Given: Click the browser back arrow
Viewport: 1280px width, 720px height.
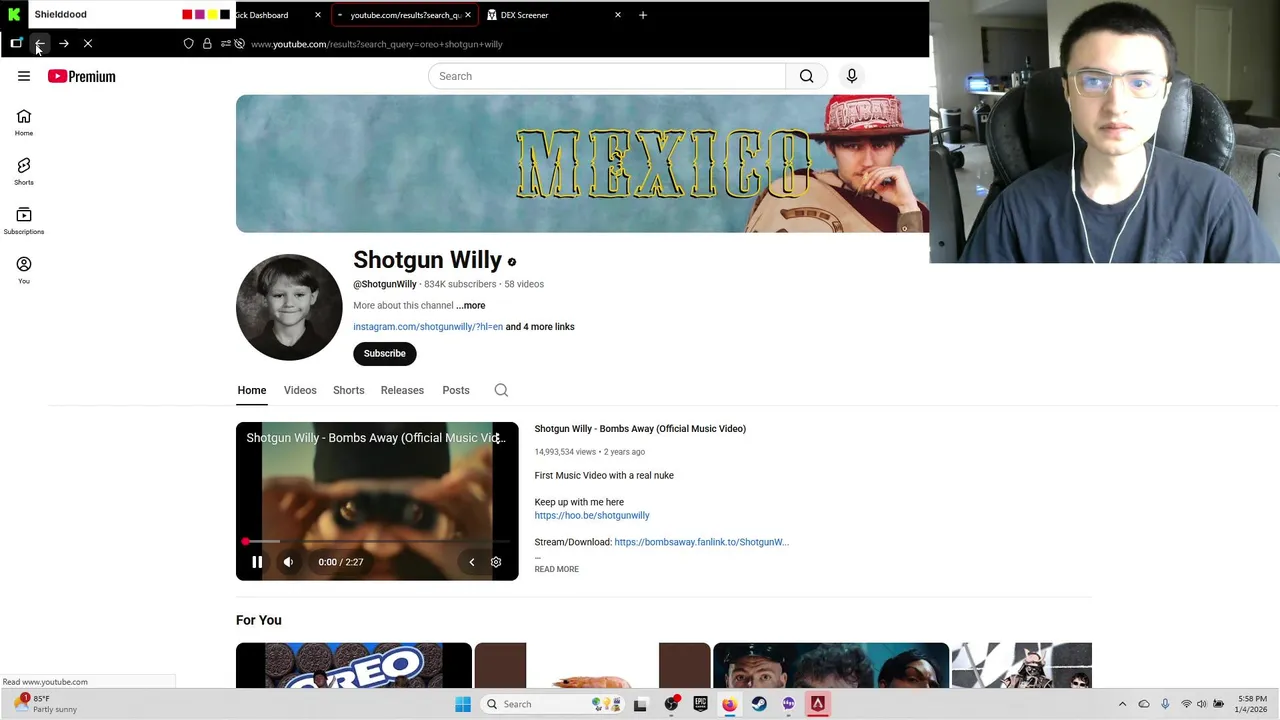Looking at the screenshot, I should [40, 44].
